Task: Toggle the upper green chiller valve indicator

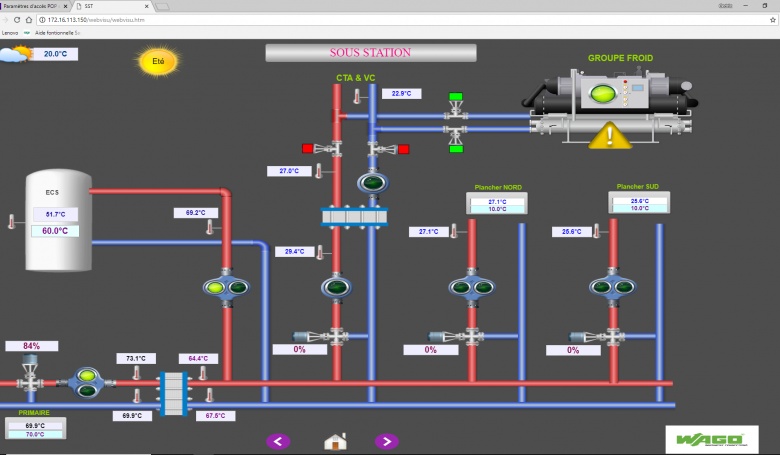Action: tap(456, 96)
